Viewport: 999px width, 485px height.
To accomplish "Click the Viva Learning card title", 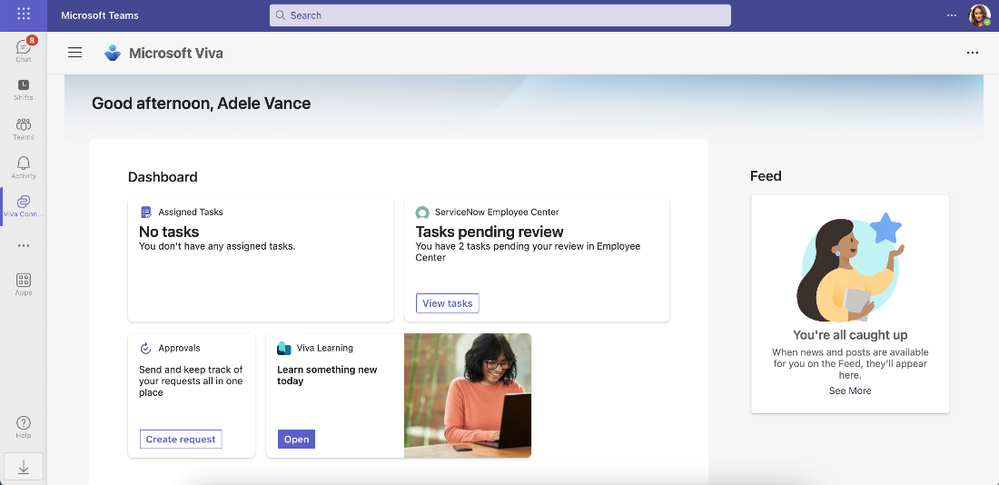I will click(x=325, y=348).
